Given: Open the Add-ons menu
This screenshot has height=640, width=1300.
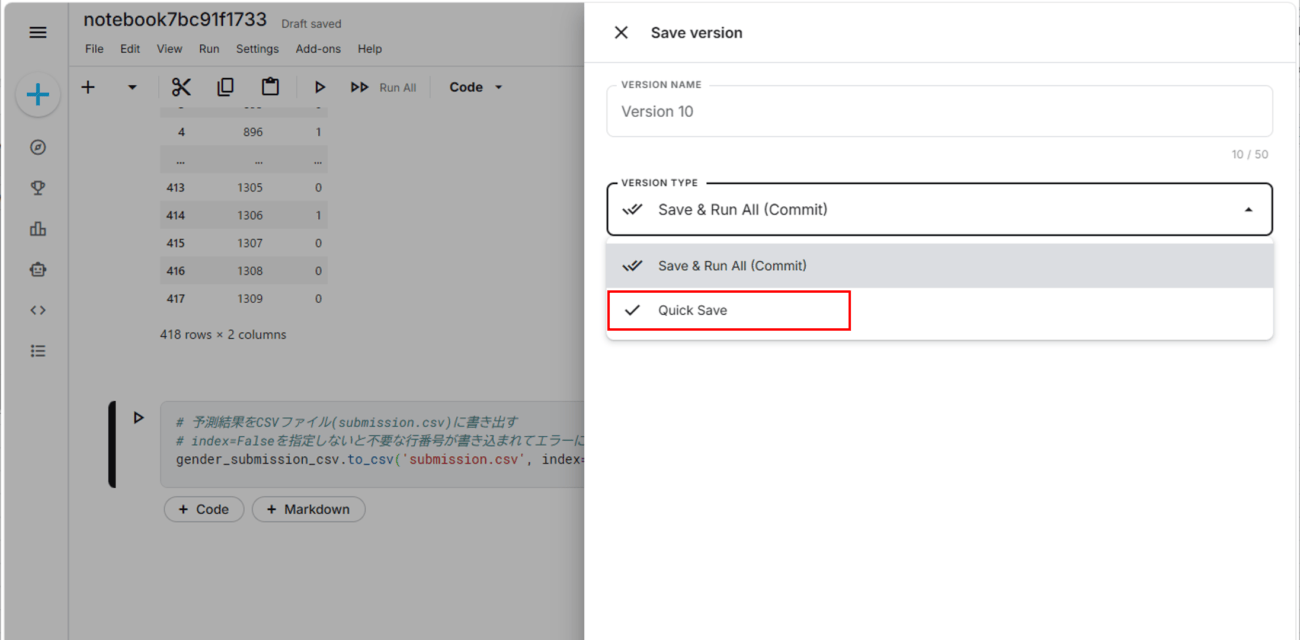Looking at the screenshot, I should 318,49.
